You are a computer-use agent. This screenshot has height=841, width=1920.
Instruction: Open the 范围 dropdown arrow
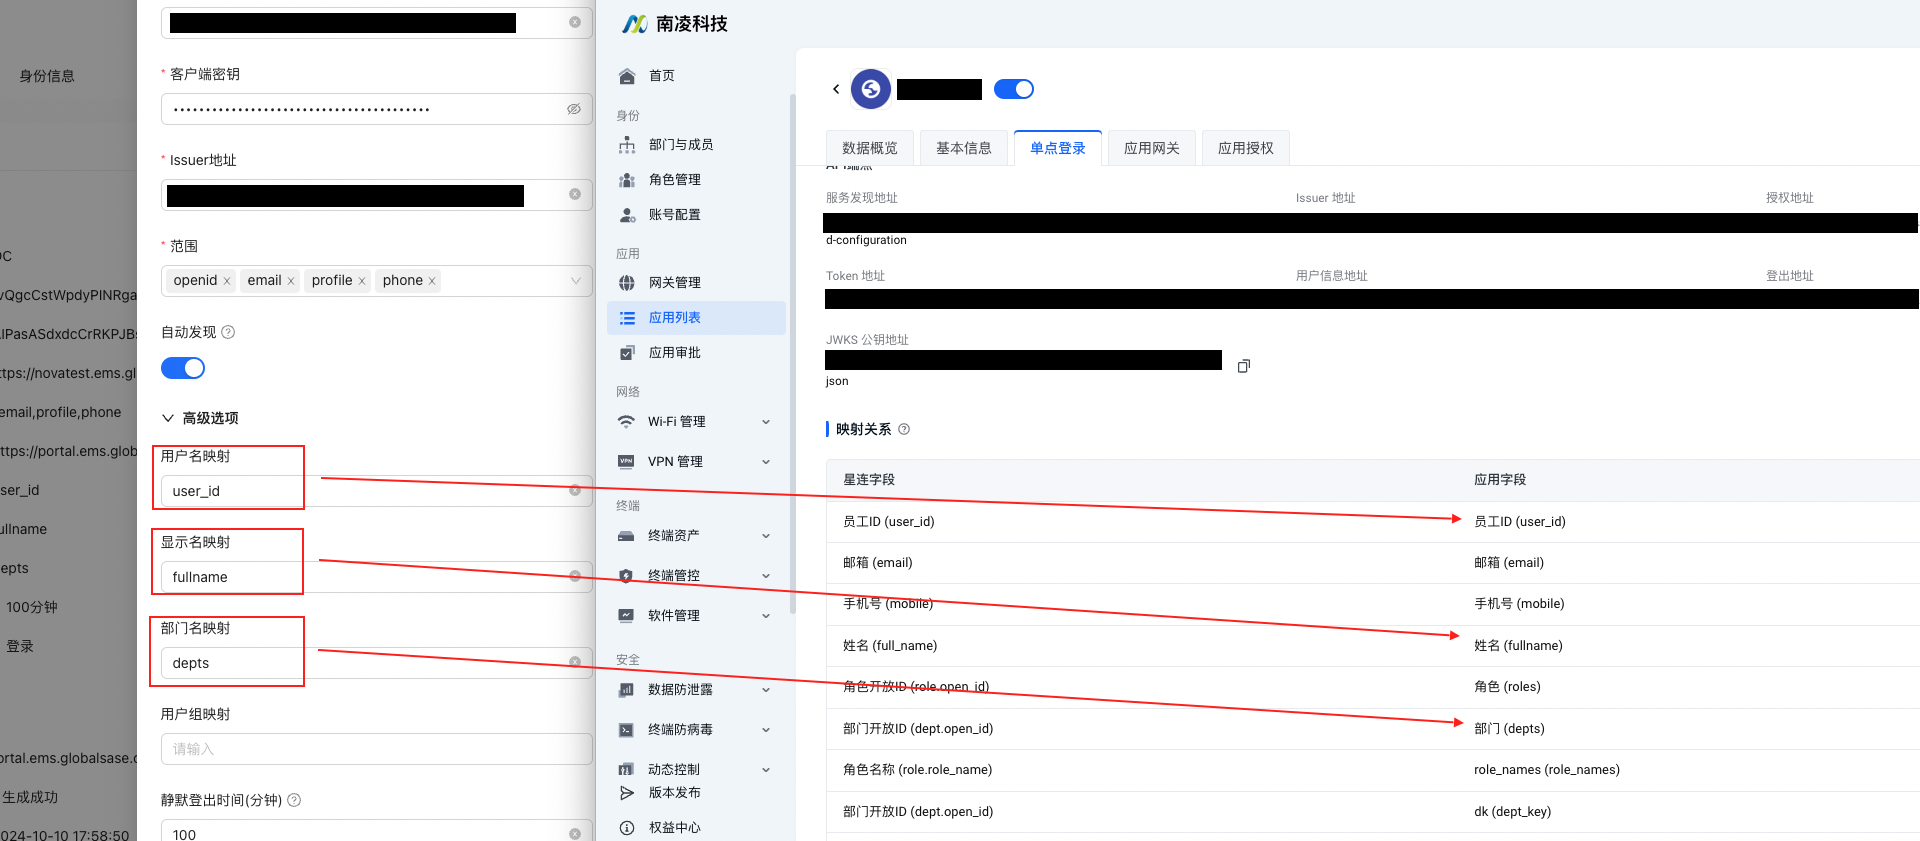pyautogui.click(x=576, y=281)
